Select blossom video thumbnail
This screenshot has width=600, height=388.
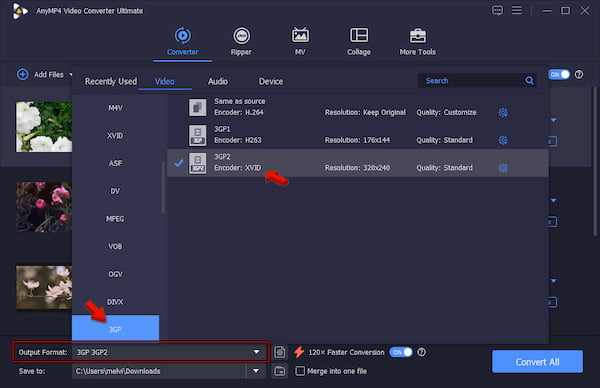click(x=44, y=287)
